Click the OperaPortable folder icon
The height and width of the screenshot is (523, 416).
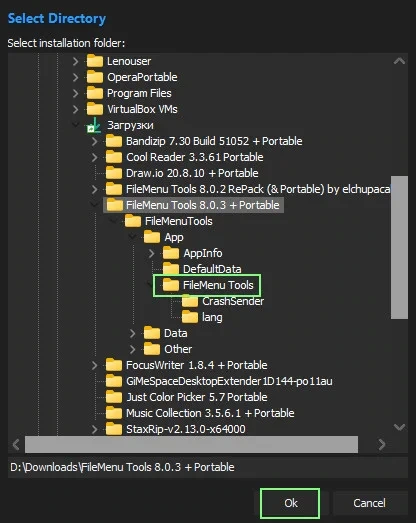[x=95, y=77]
